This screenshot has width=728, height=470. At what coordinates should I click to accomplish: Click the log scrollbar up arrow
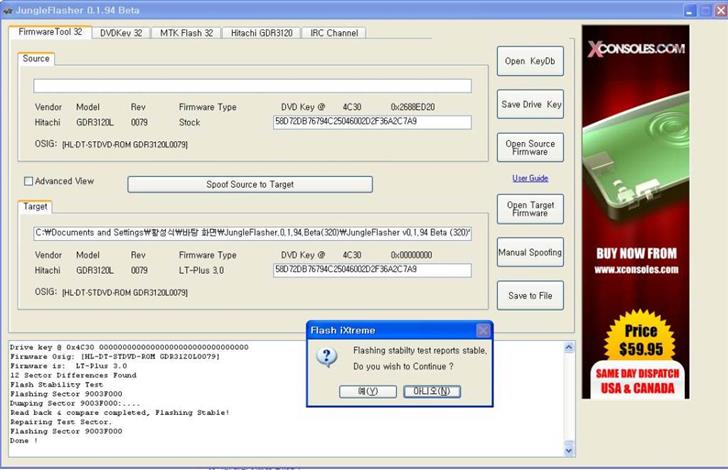click(x=569, y=347)
